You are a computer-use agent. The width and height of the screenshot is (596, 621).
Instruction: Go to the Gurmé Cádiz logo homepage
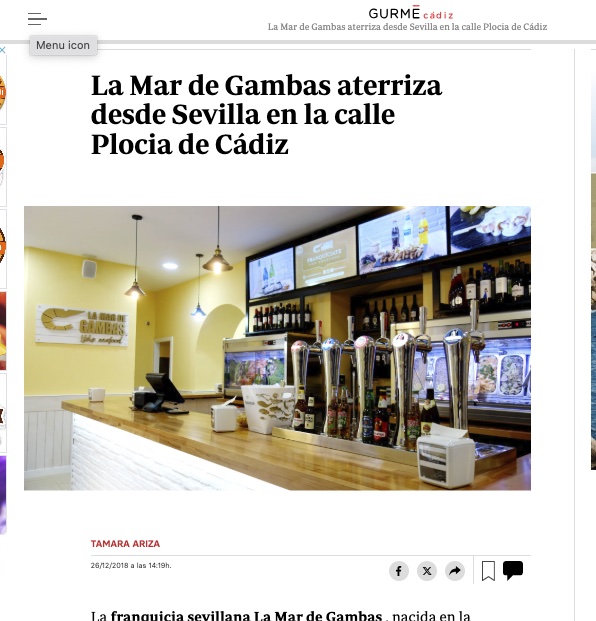point(411,13)
